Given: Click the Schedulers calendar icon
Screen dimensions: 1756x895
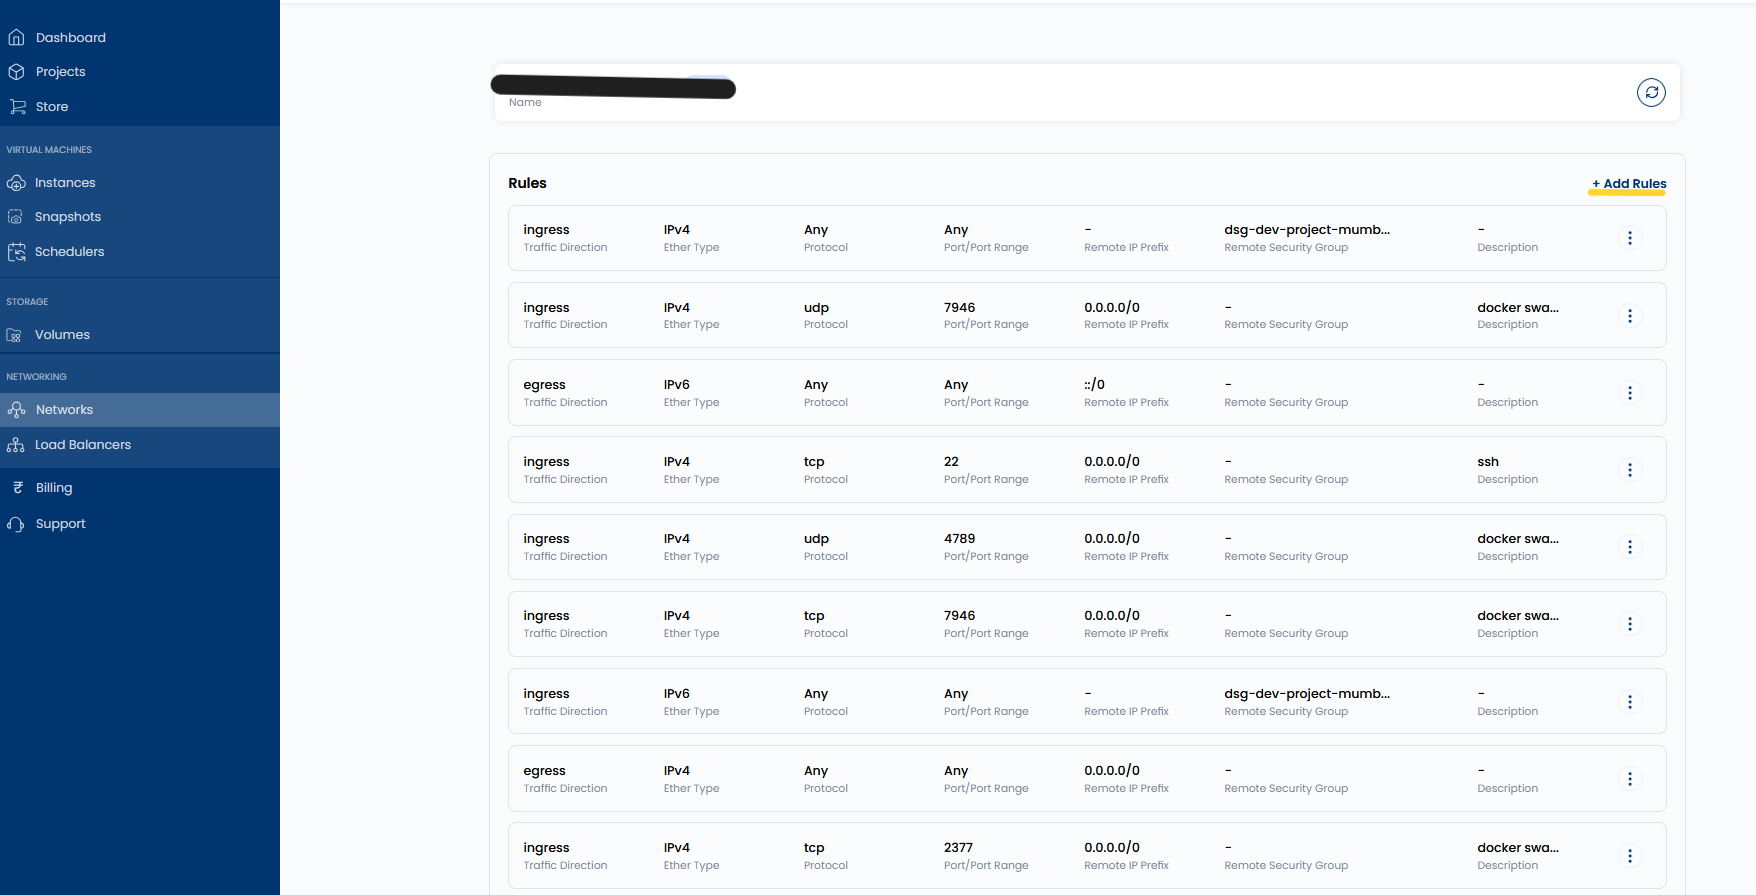Looking at the screenshot, I should coord(16,252).
